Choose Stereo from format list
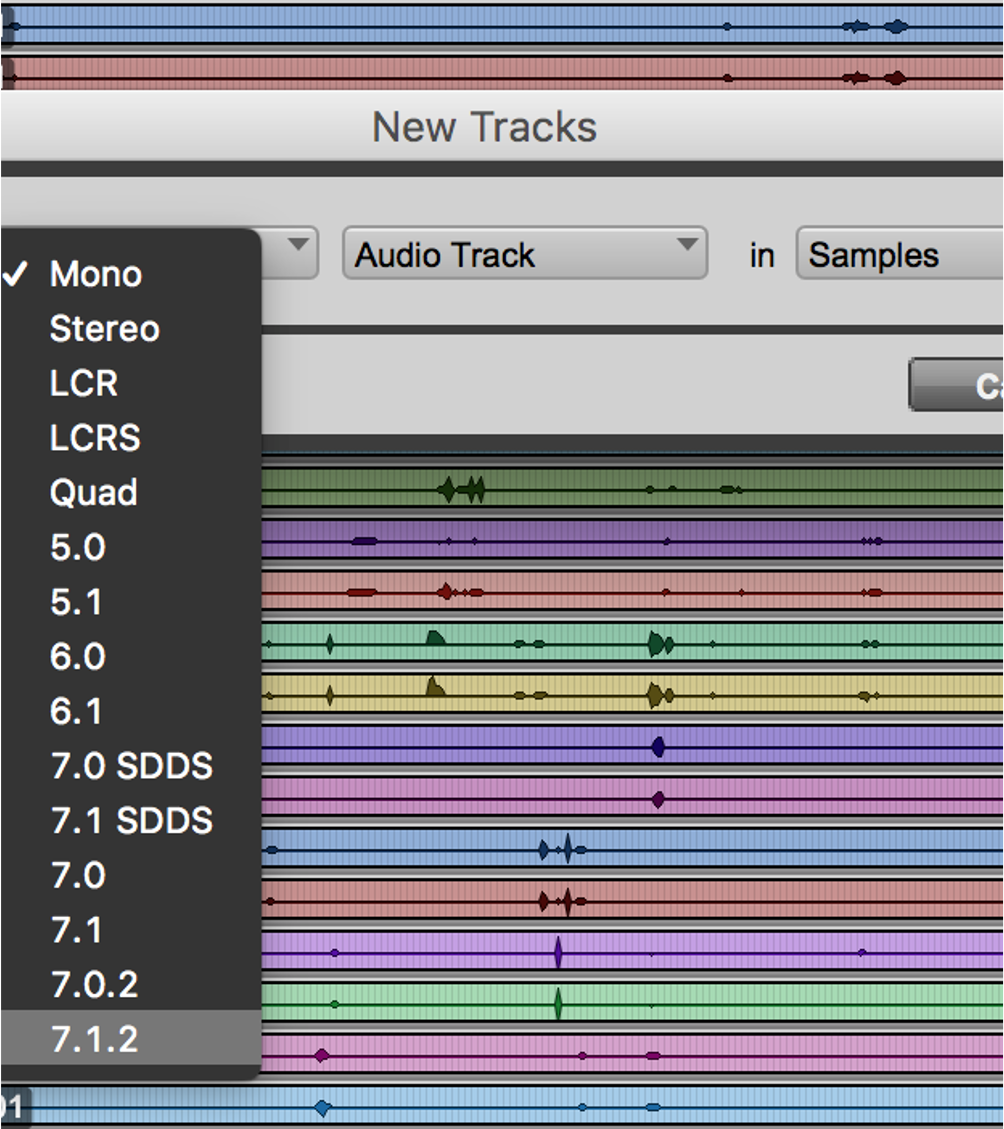 pyautogui.click(x=104, y=329)
